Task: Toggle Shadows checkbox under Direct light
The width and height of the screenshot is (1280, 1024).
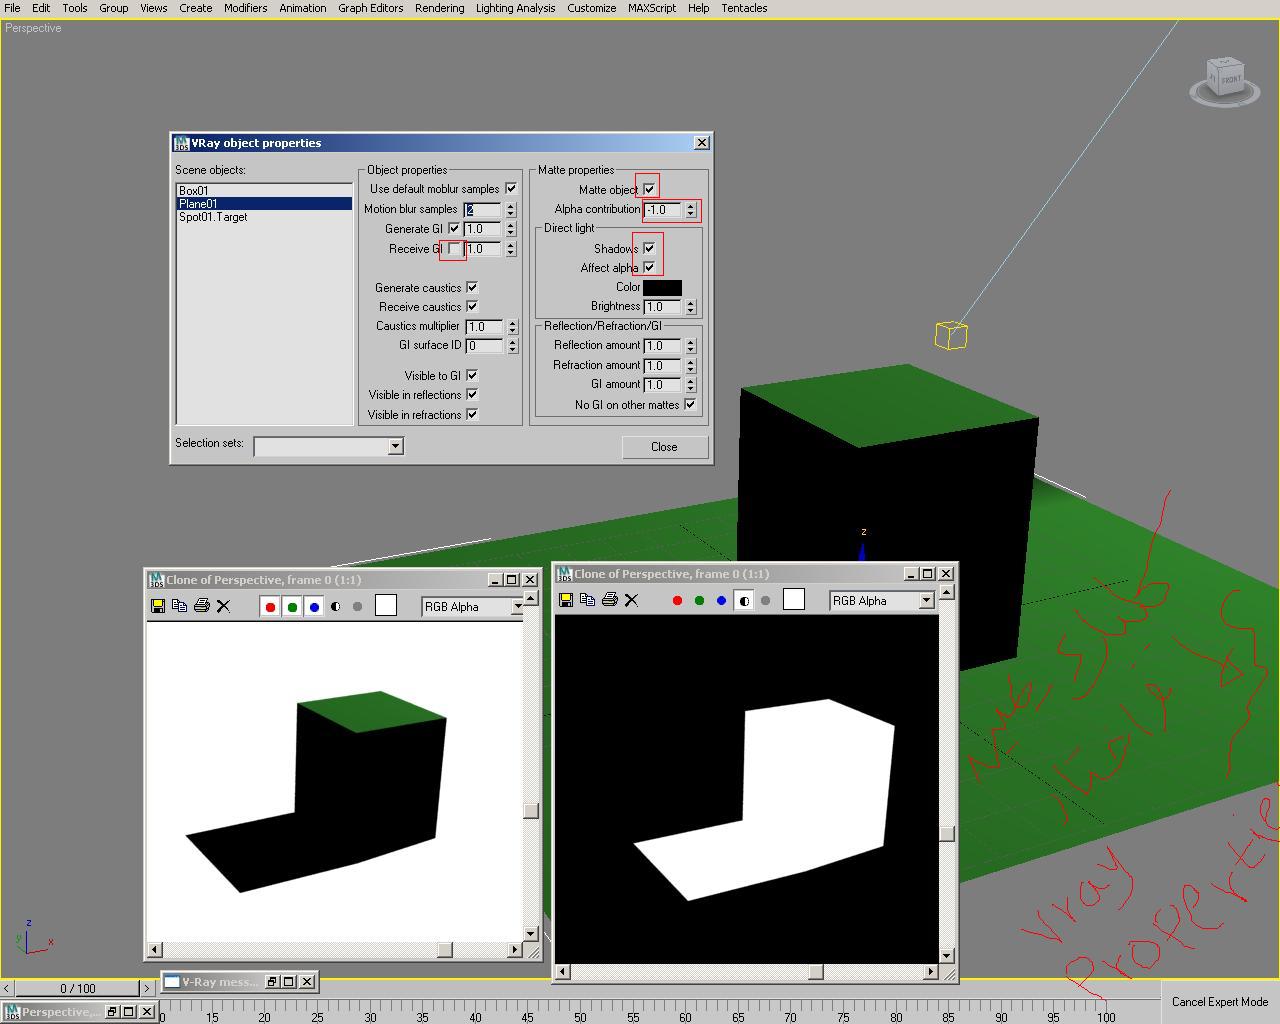Action: pos(649,248)
